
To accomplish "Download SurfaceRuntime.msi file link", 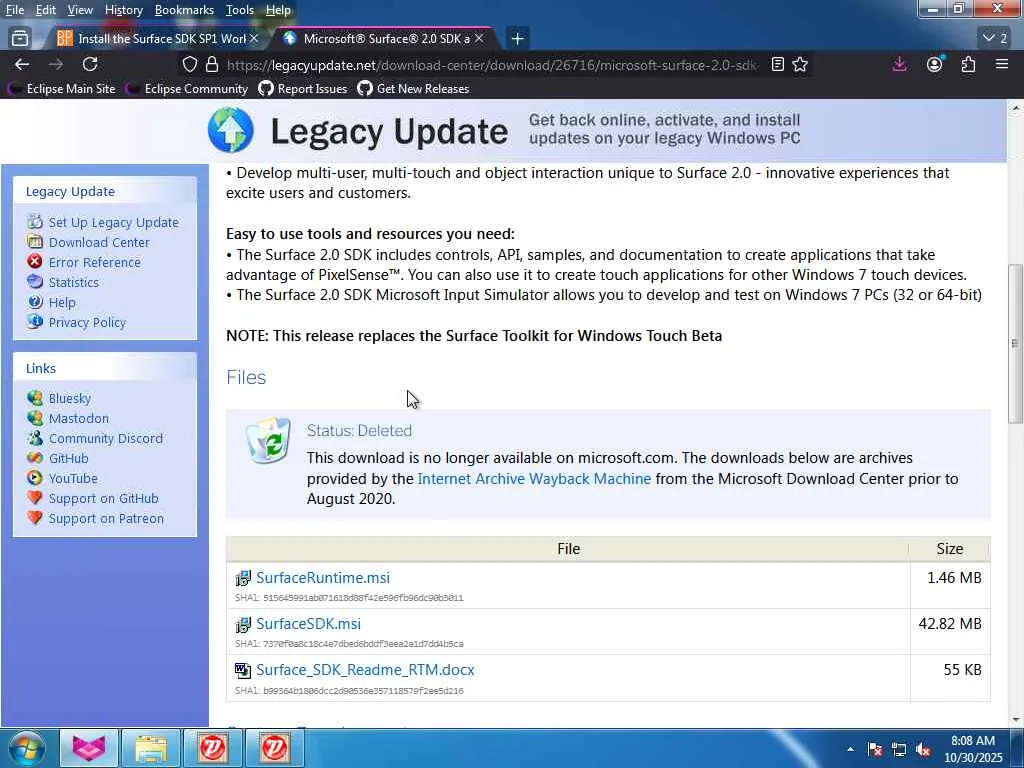I will (323, 578).
